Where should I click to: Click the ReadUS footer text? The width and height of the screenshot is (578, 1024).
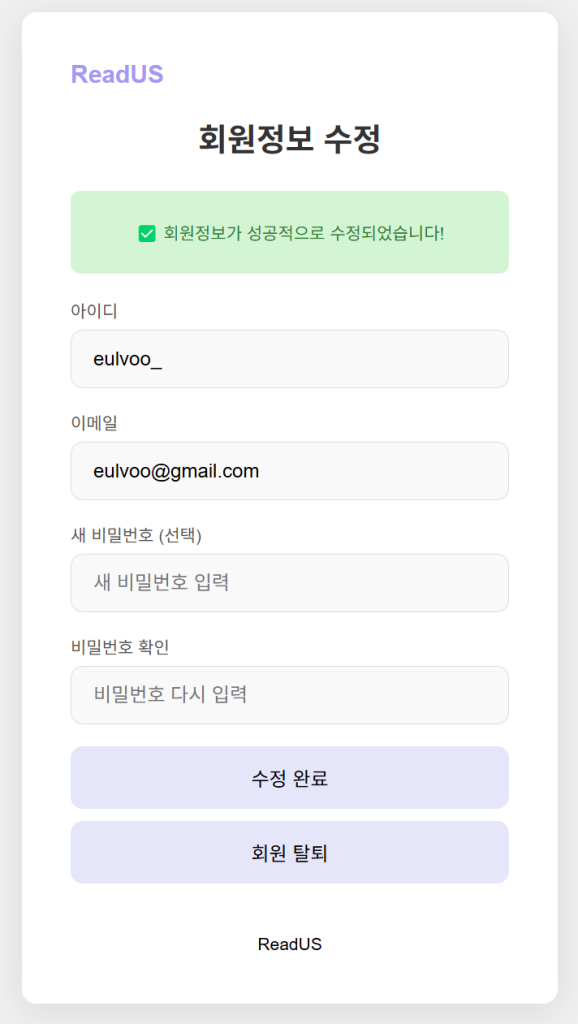[x=289, y=944]
